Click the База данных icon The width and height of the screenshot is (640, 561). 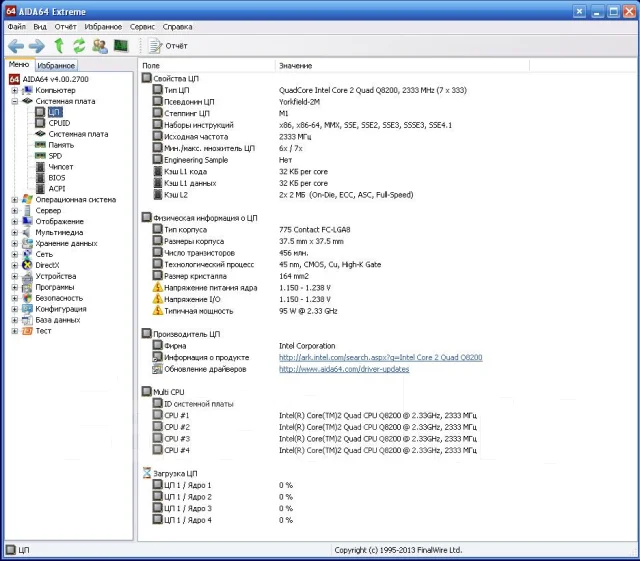27,320
